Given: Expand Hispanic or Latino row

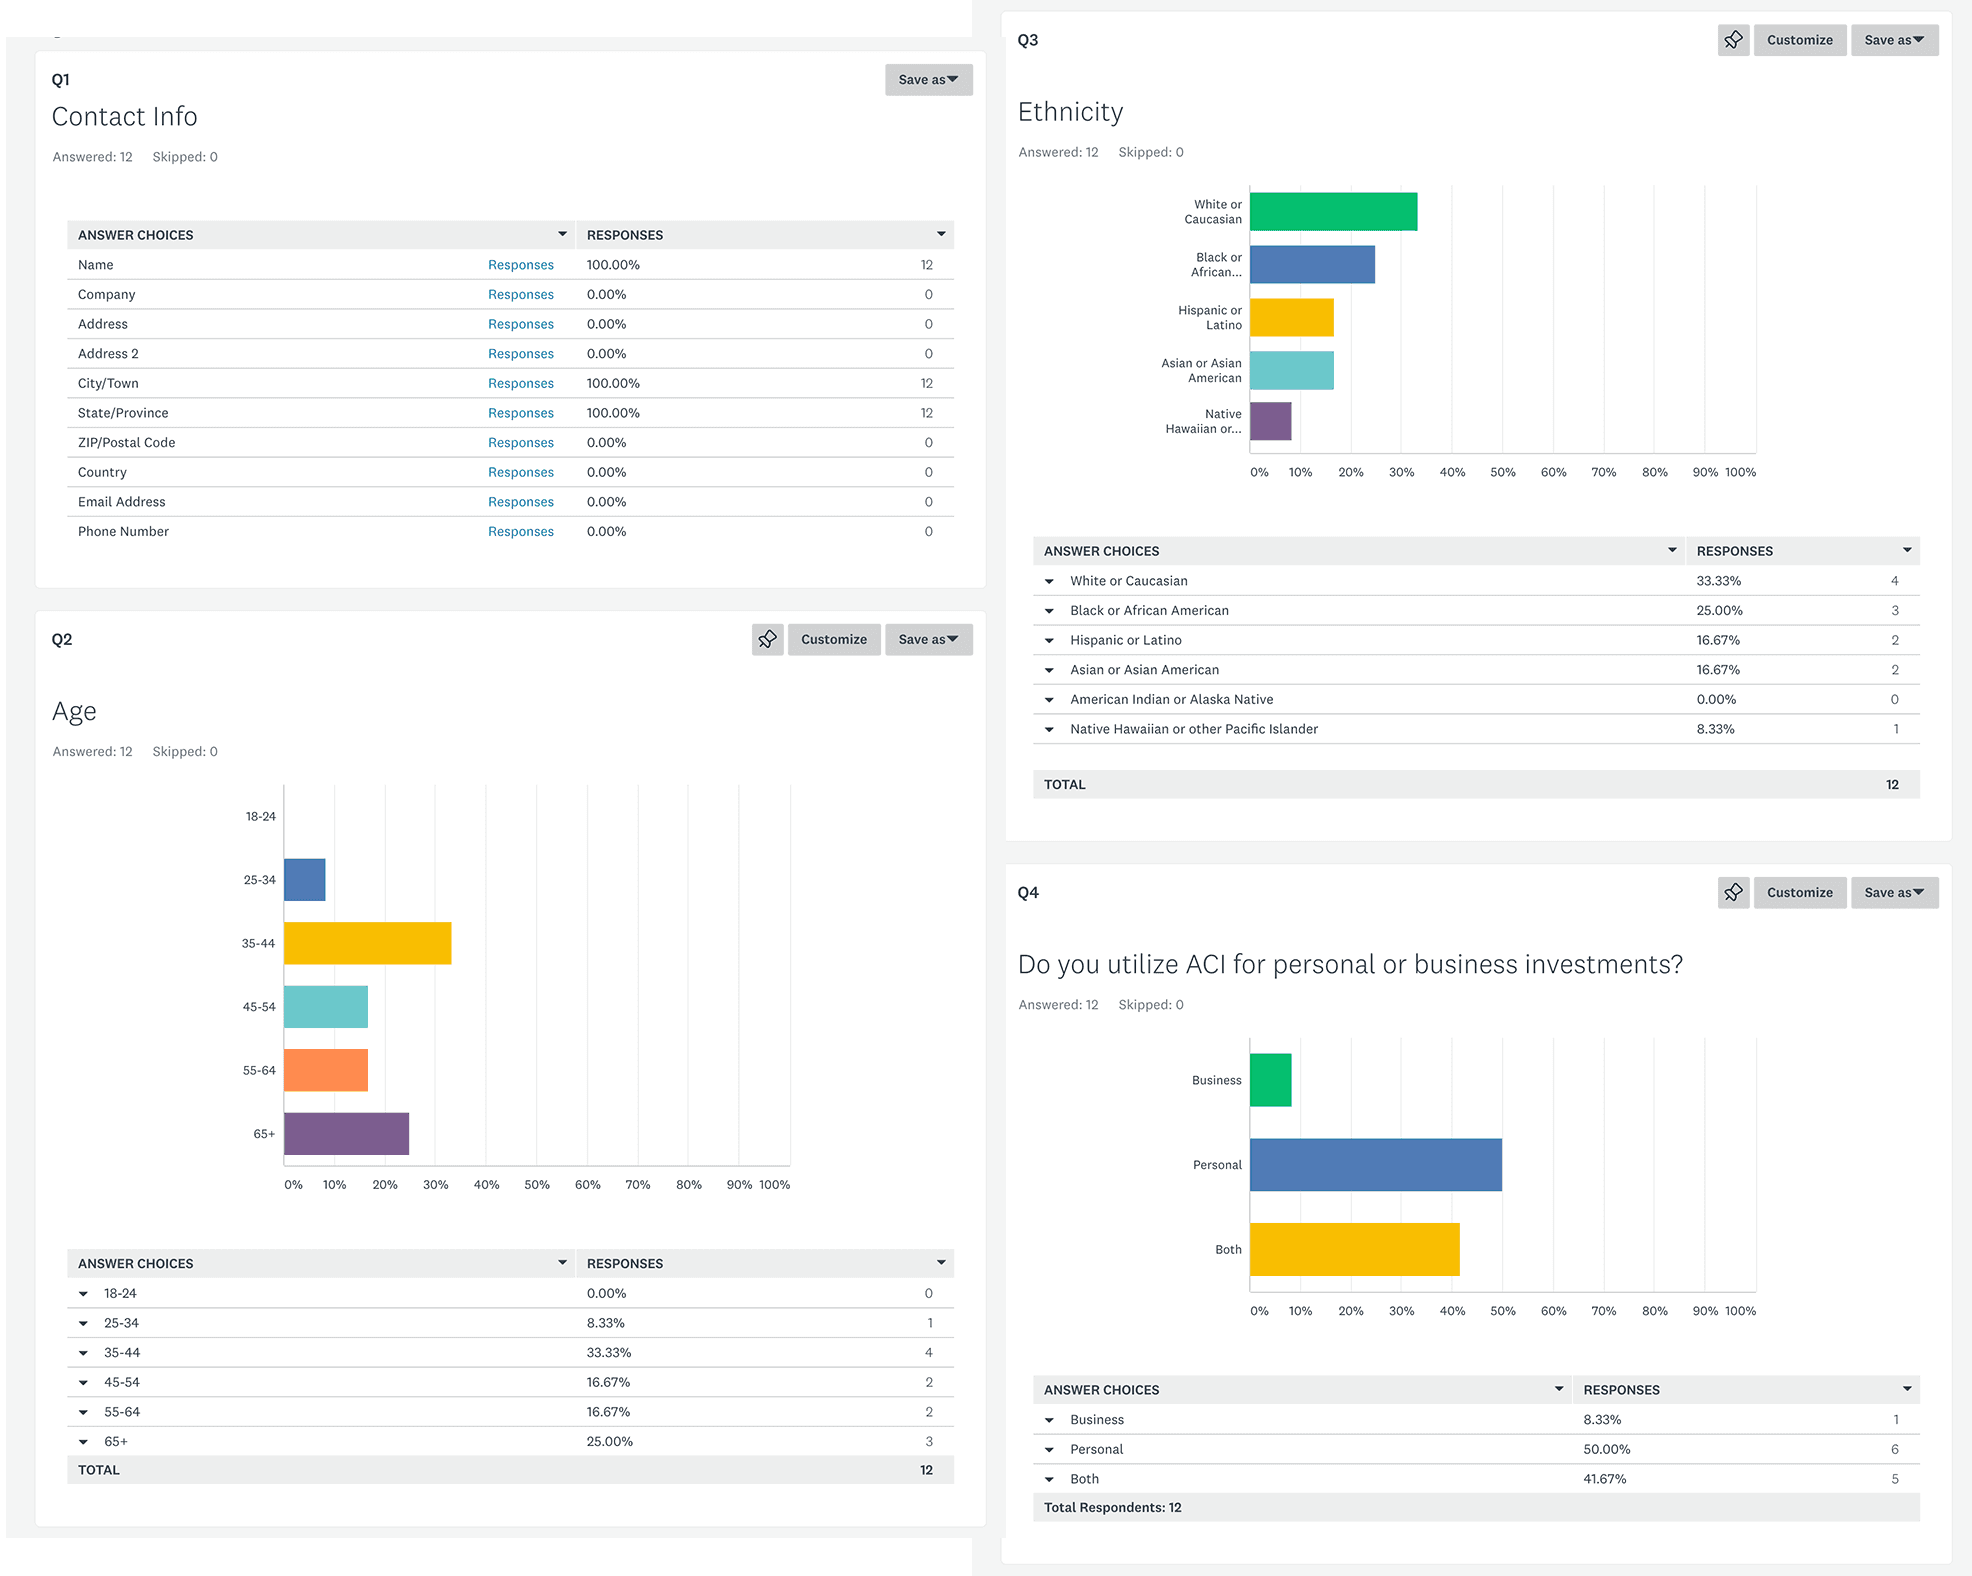Looking at the screenshot, I should [1049, 641].
